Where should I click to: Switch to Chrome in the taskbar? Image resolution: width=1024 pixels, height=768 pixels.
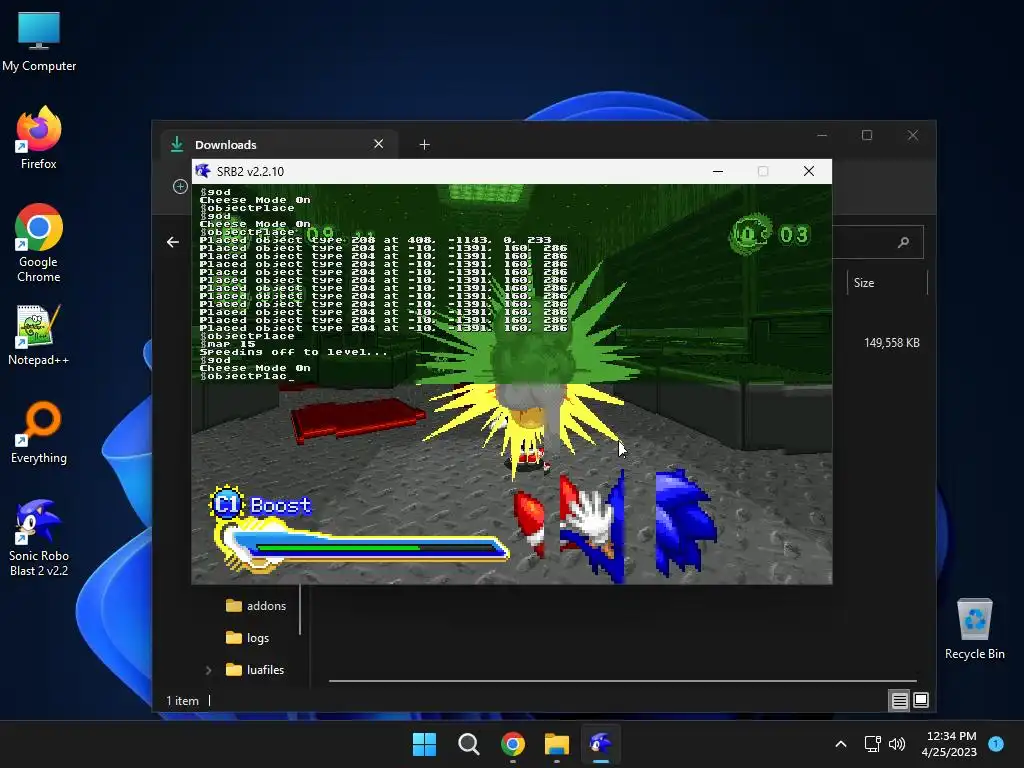513,744
